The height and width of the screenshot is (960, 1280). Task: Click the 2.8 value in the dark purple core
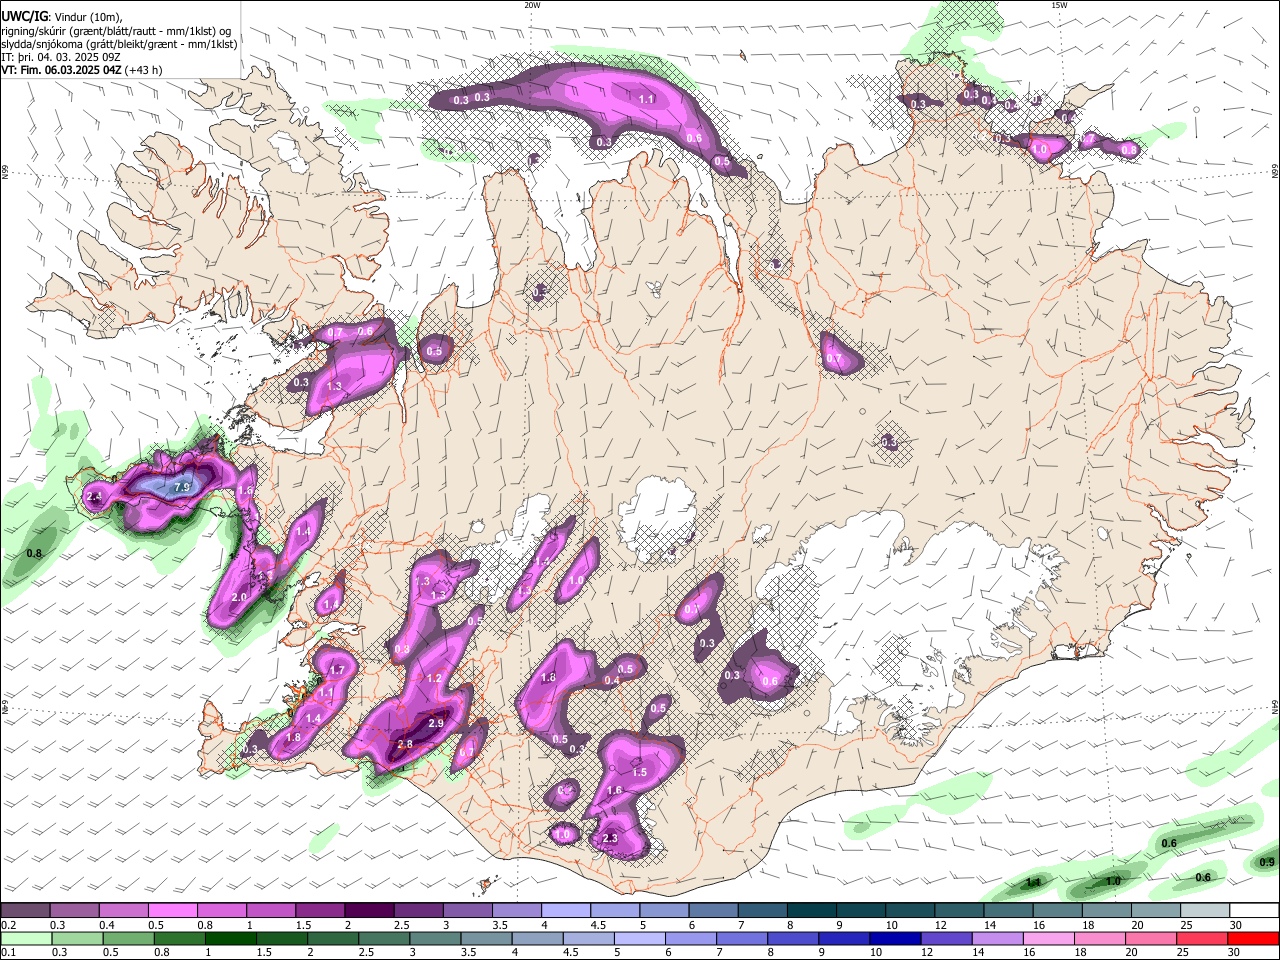point(405,744)
